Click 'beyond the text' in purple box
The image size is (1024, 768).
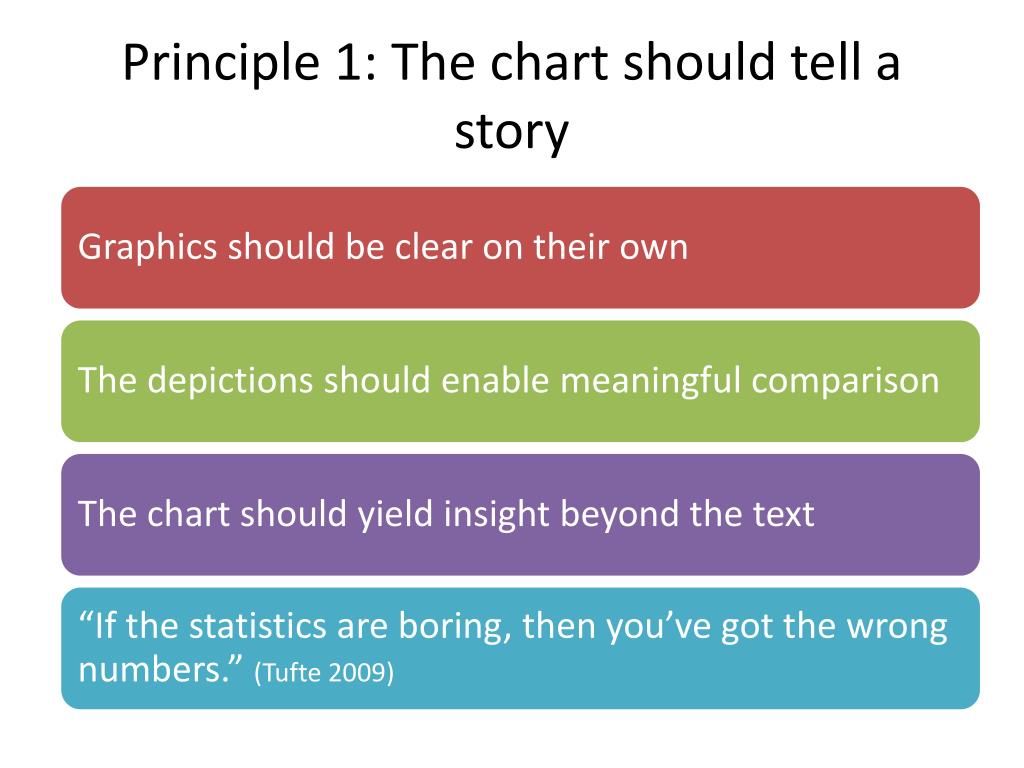[687, 514]
